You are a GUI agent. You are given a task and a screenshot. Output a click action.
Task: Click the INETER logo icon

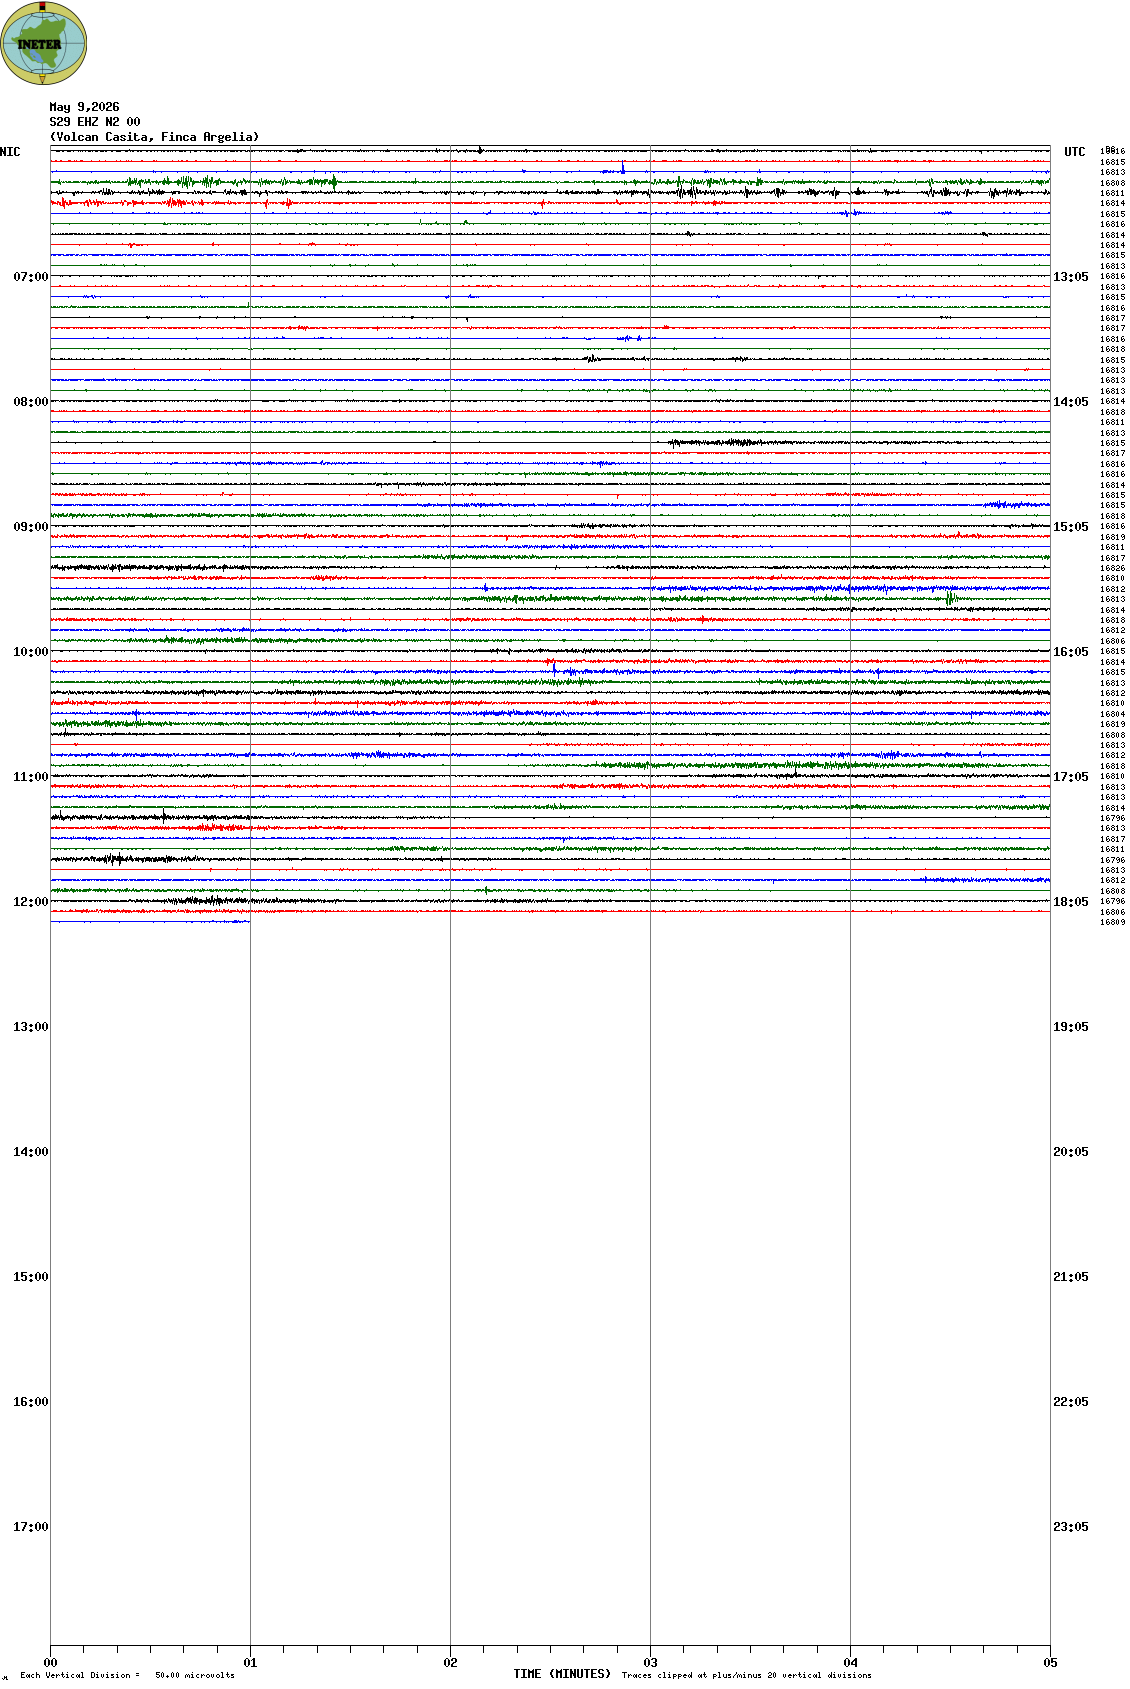click(44, 43)
